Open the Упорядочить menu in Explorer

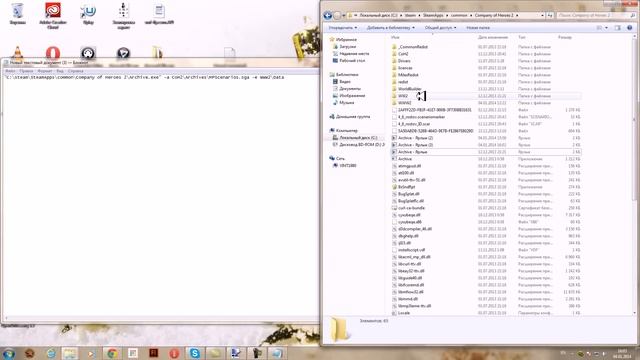(342, 28)
